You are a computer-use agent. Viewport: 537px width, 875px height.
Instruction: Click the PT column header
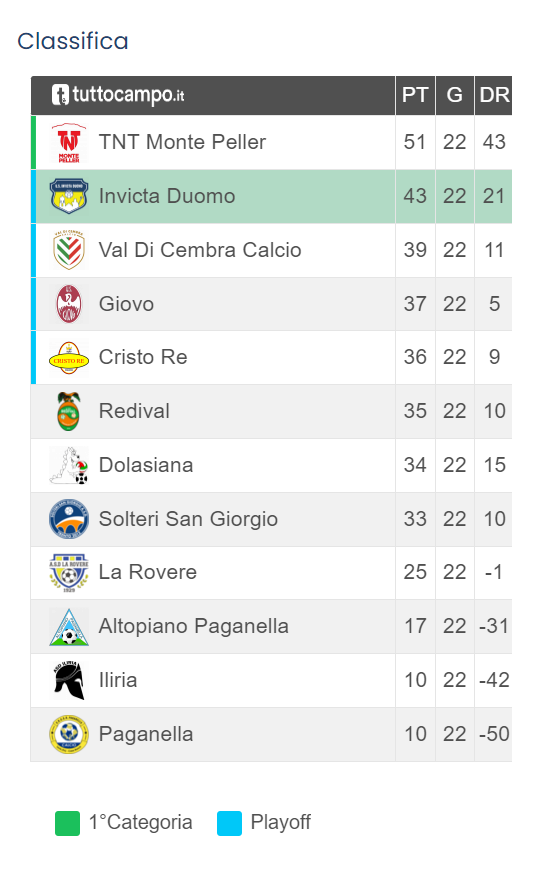pyautogui.click(x=415, y=95)
